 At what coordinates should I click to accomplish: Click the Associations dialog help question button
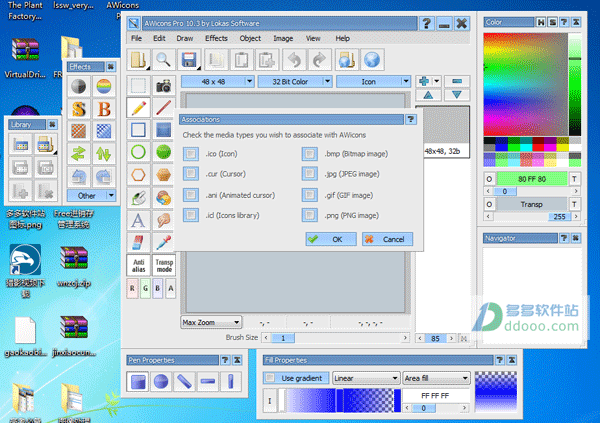coord(411,119)
